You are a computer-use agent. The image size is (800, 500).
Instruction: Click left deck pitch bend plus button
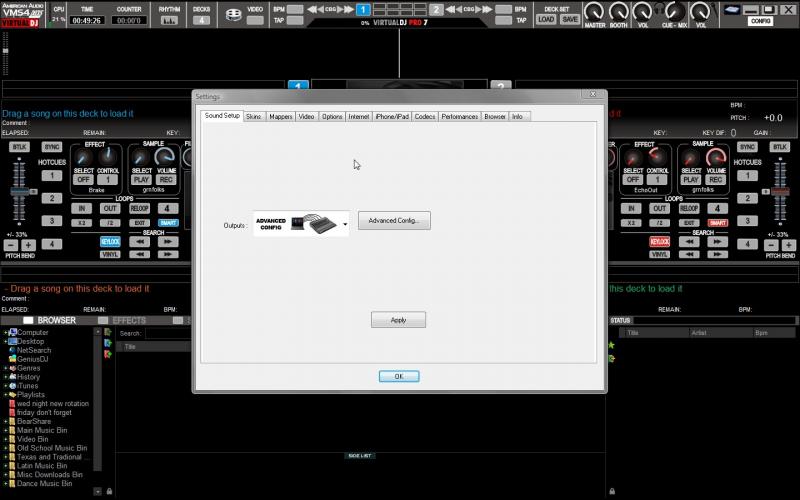point(29,245)
